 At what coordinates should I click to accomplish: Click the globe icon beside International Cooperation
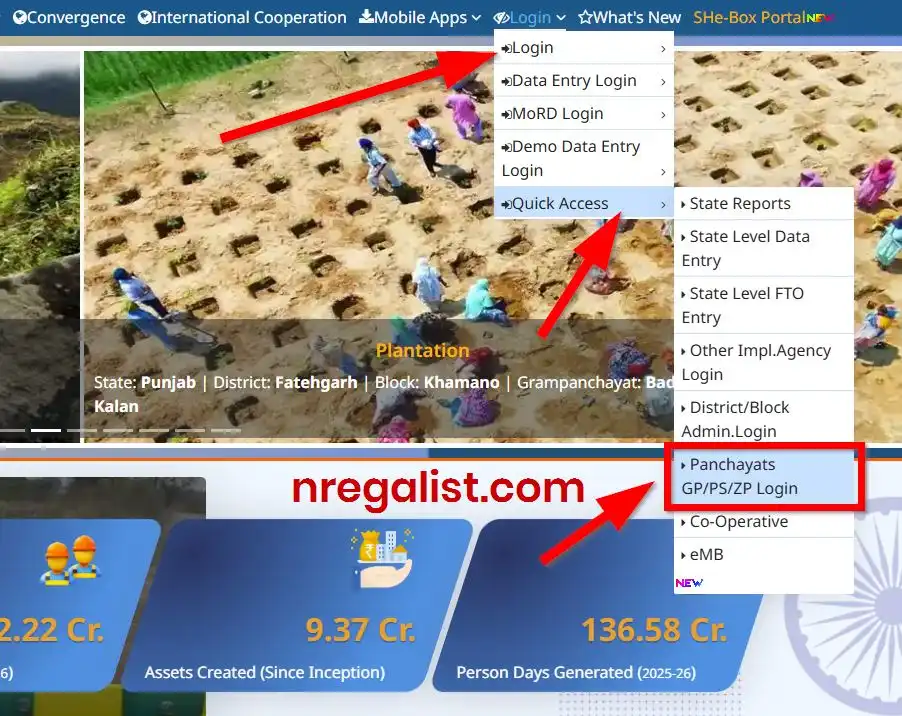[x=143, y=17]
